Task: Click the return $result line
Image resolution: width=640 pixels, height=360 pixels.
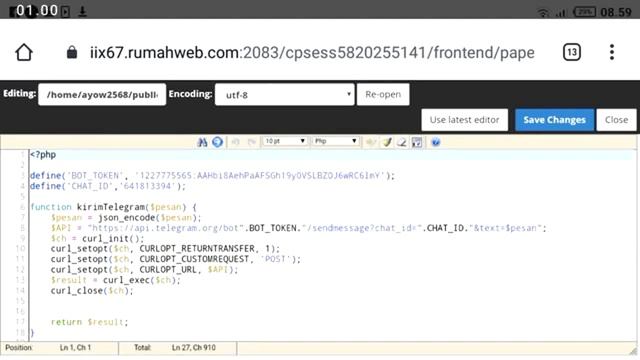Action: tap(89, 322)
